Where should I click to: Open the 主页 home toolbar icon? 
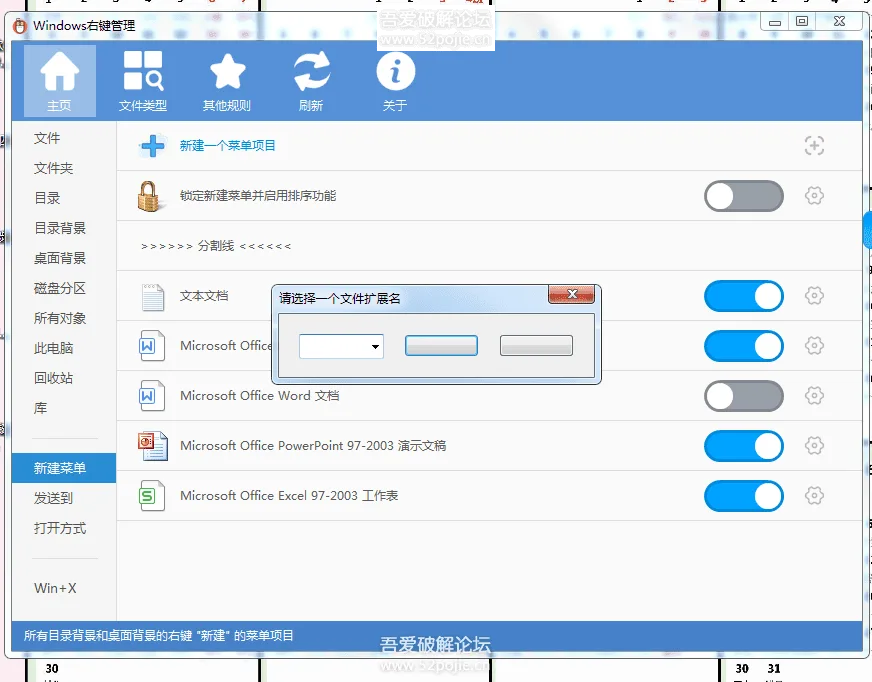click(x=60, y=81)
